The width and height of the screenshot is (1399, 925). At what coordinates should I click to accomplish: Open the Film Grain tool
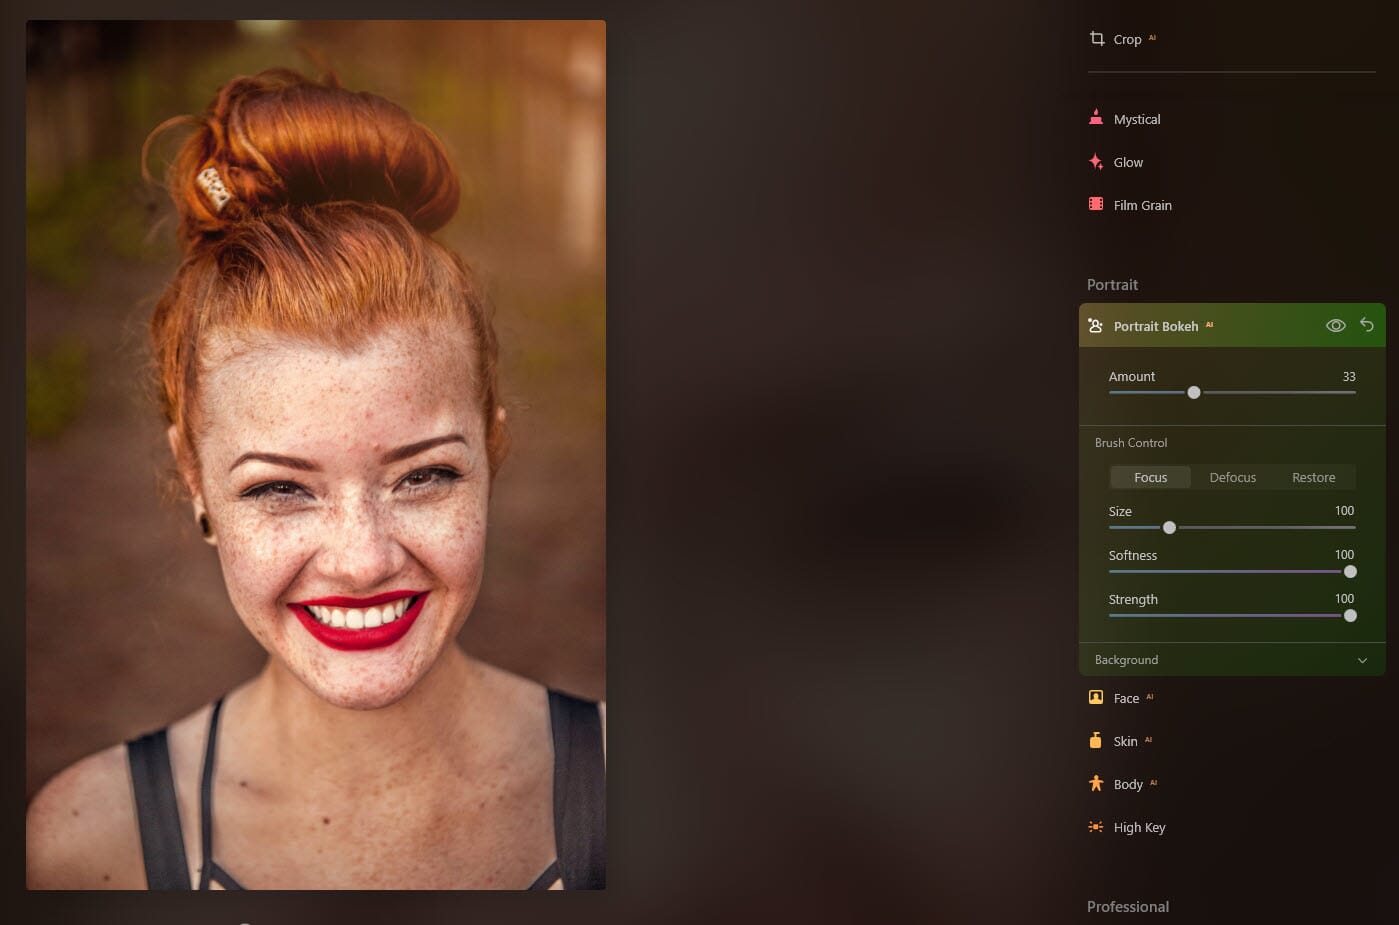tap(1142, 205)
